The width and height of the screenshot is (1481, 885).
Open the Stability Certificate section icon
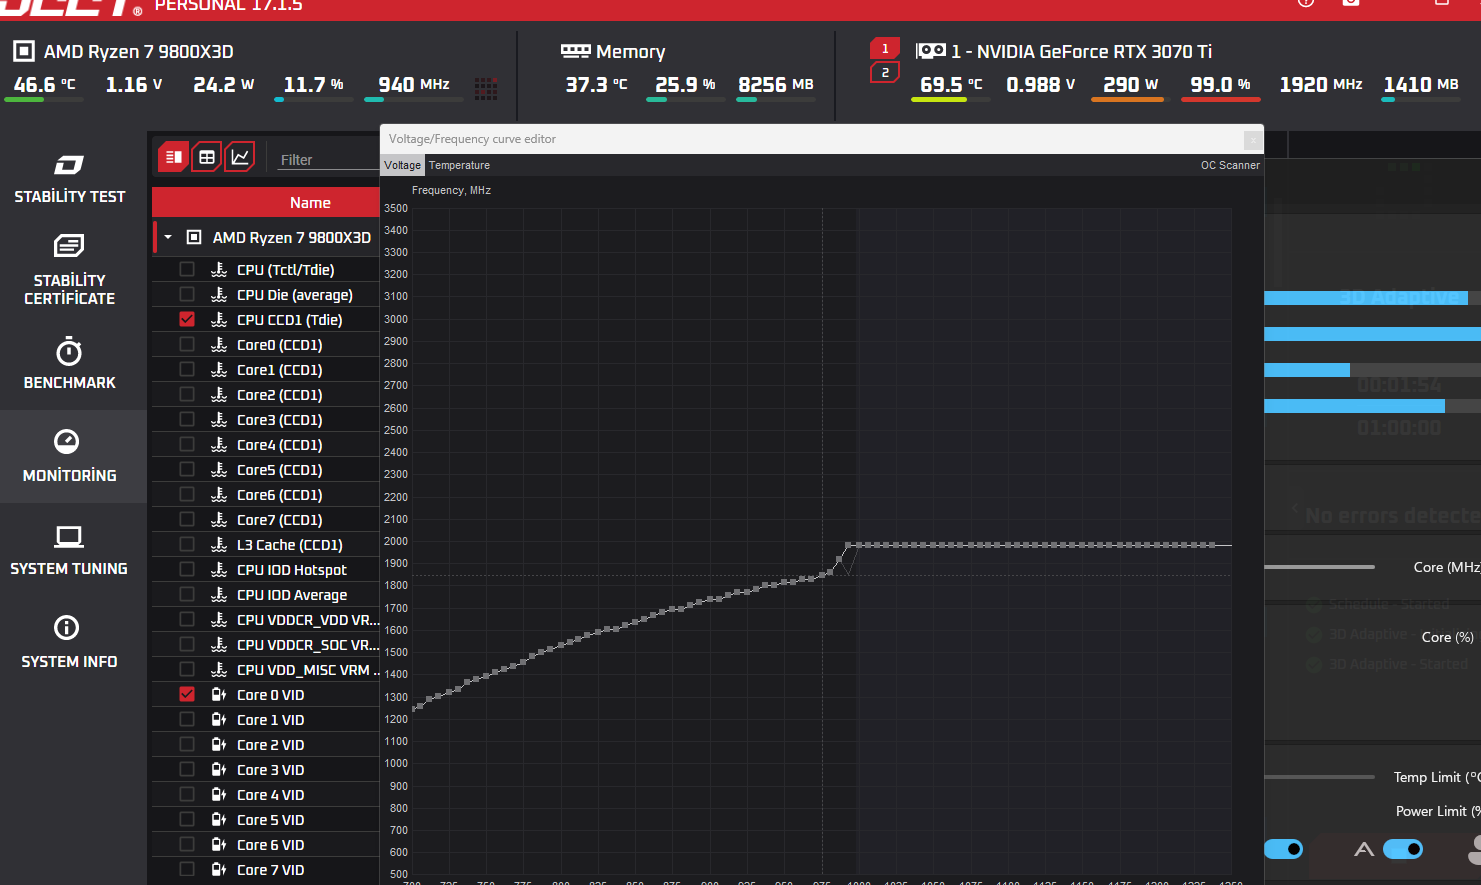click(x=69, y=246)
